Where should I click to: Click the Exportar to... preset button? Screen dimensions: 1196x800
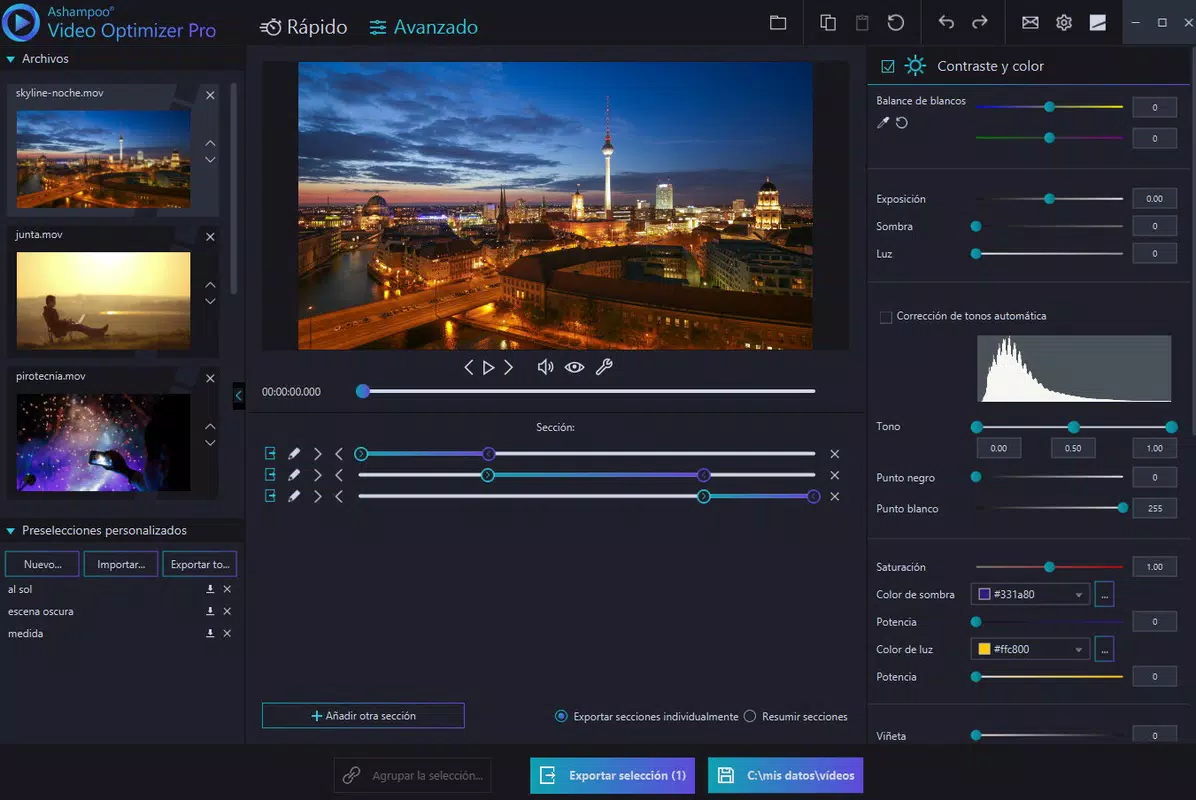pos(200,564)
